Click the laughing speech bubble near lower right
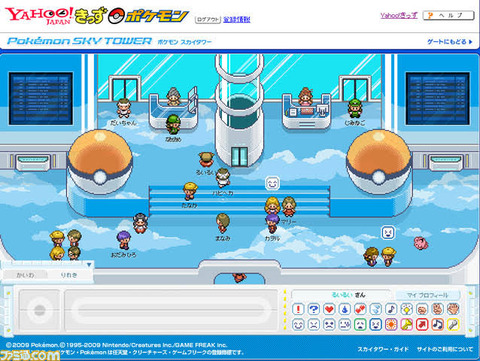 (388, 232)
